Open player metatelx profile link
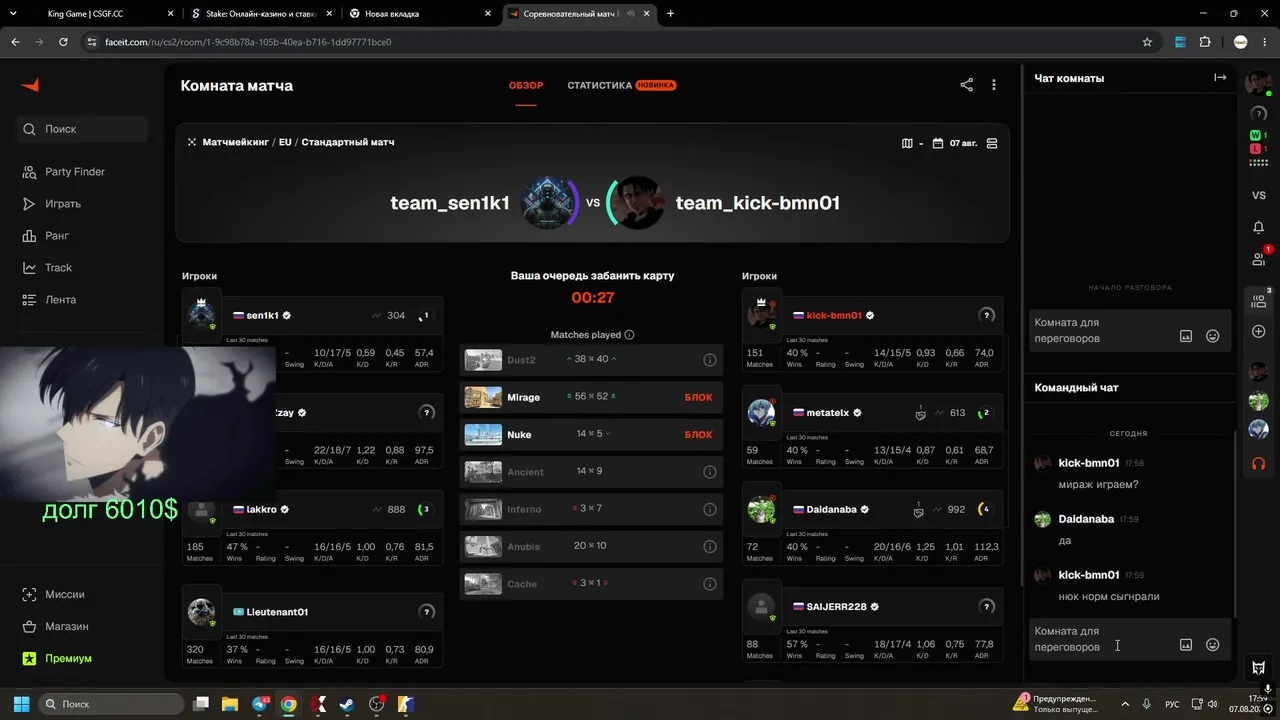Screen dimensions: 1280x720 pos(827,412)
